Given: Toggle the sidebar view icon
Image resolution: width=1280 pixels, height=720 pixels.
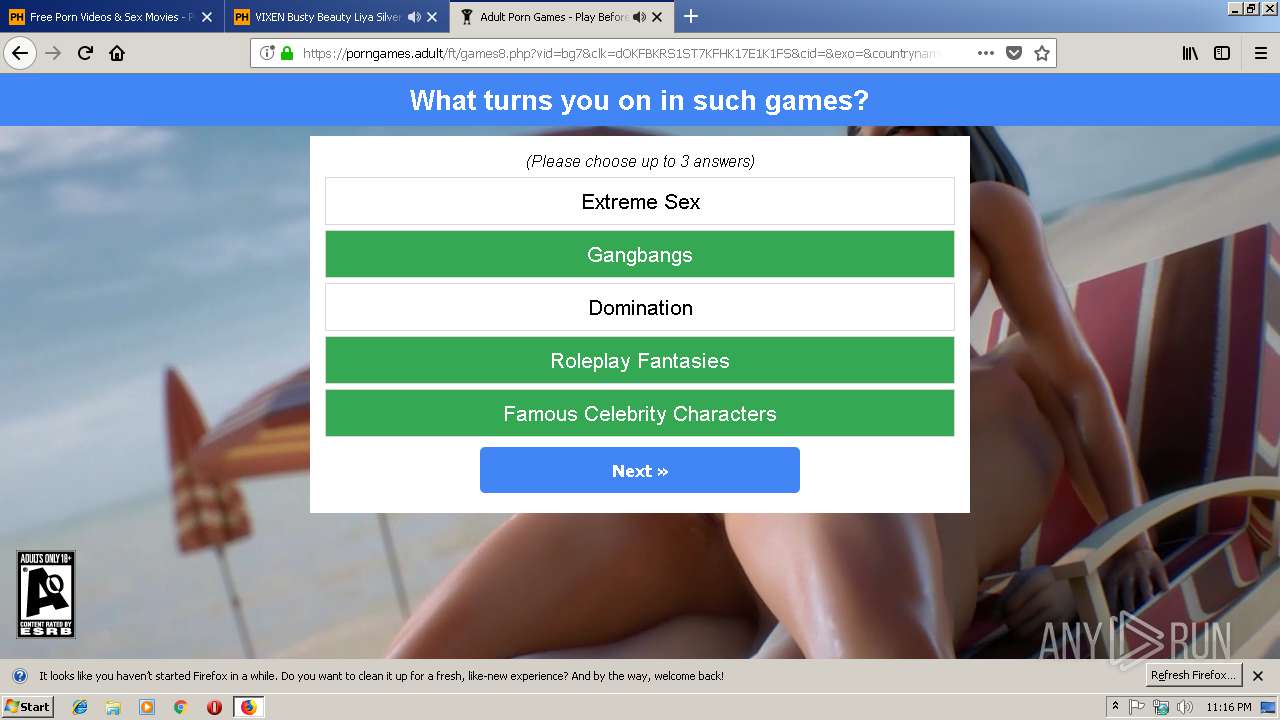Looking at the screenshot, I should point(1222,53).
